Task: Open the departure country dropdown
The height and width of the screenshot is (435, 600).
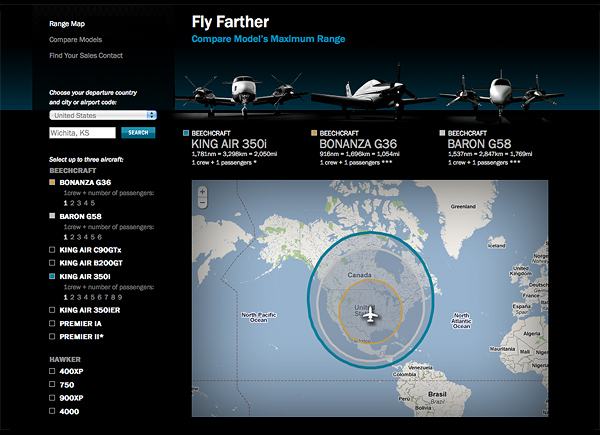Action: 102,115
